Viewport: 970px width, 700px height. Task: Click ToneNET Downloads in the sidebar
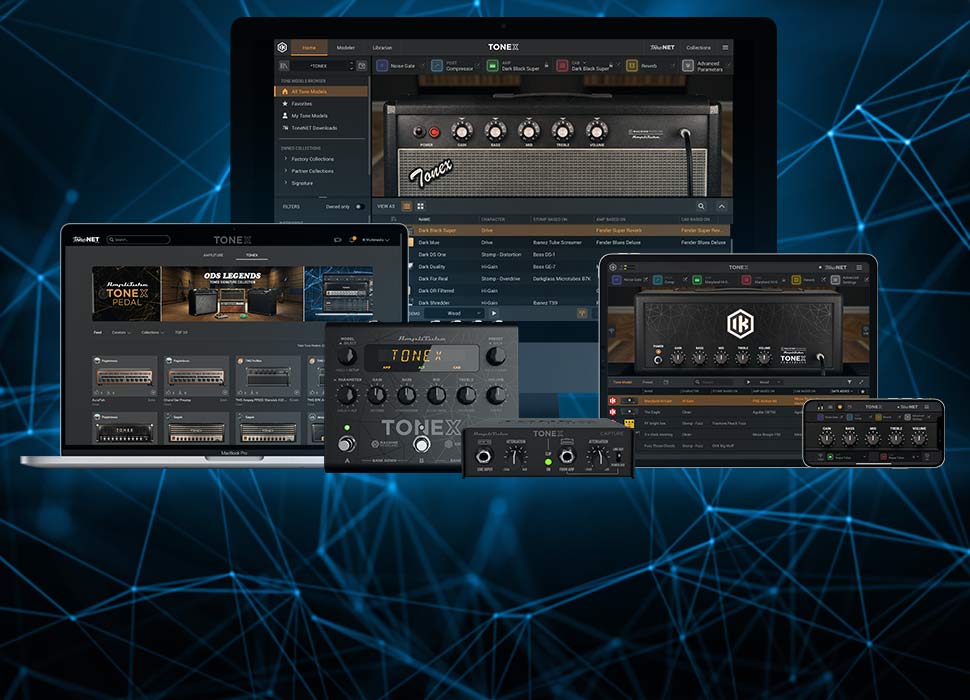click(313, 127)
